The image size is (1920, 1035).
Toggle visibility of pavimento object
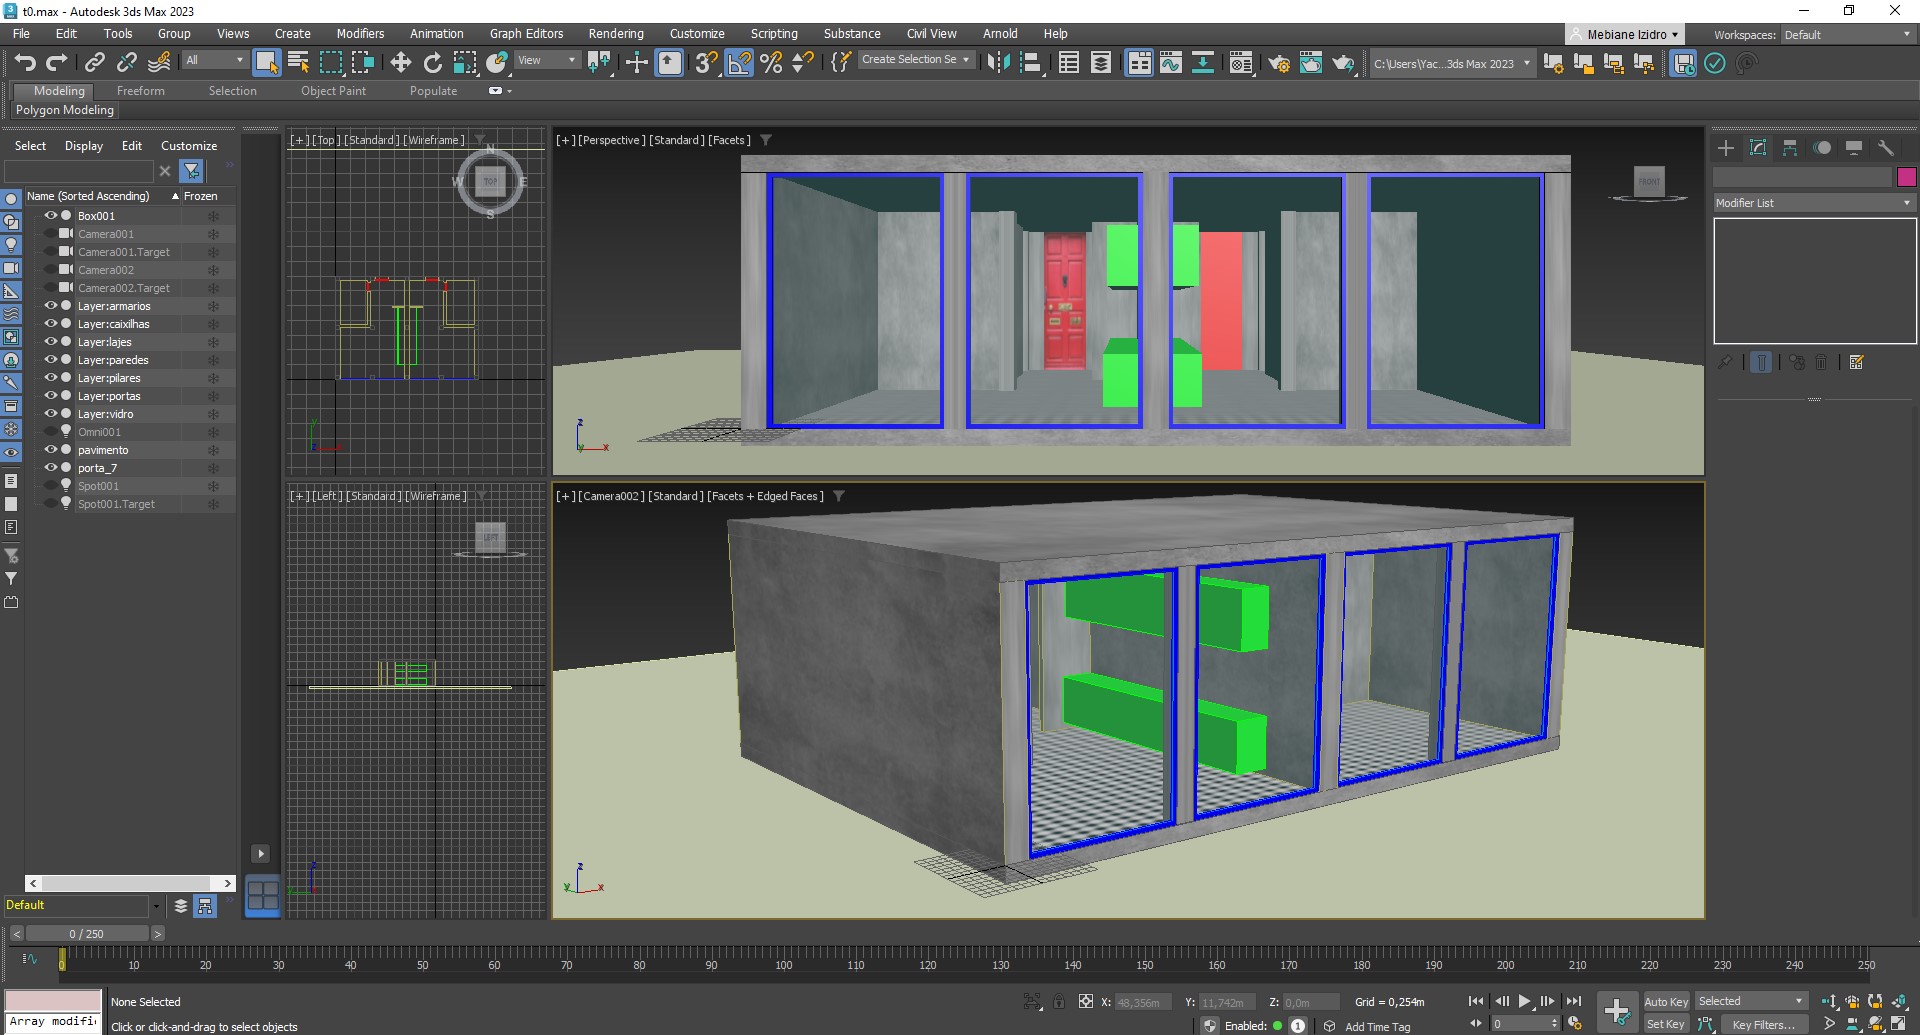[50, 450]
